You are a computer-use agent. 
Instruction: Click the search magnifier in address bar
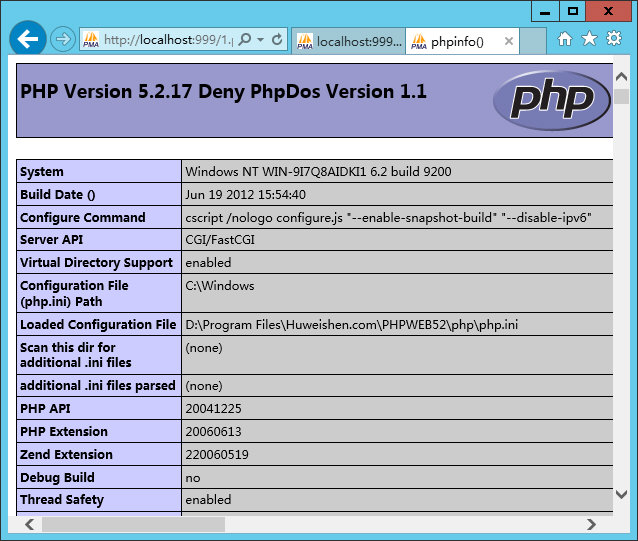[x=245, y=39]
